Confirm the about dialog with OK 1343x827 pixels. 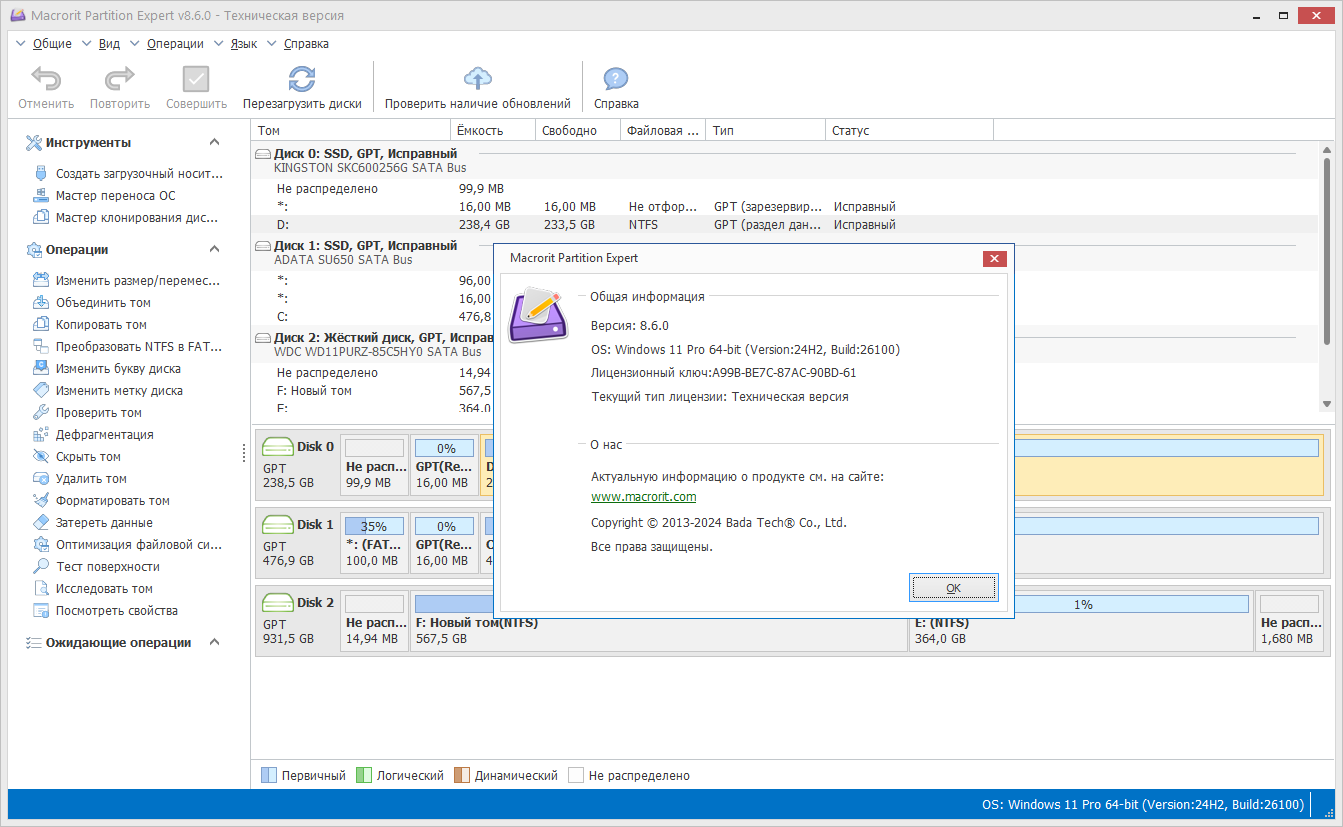(x=953, y=588)
